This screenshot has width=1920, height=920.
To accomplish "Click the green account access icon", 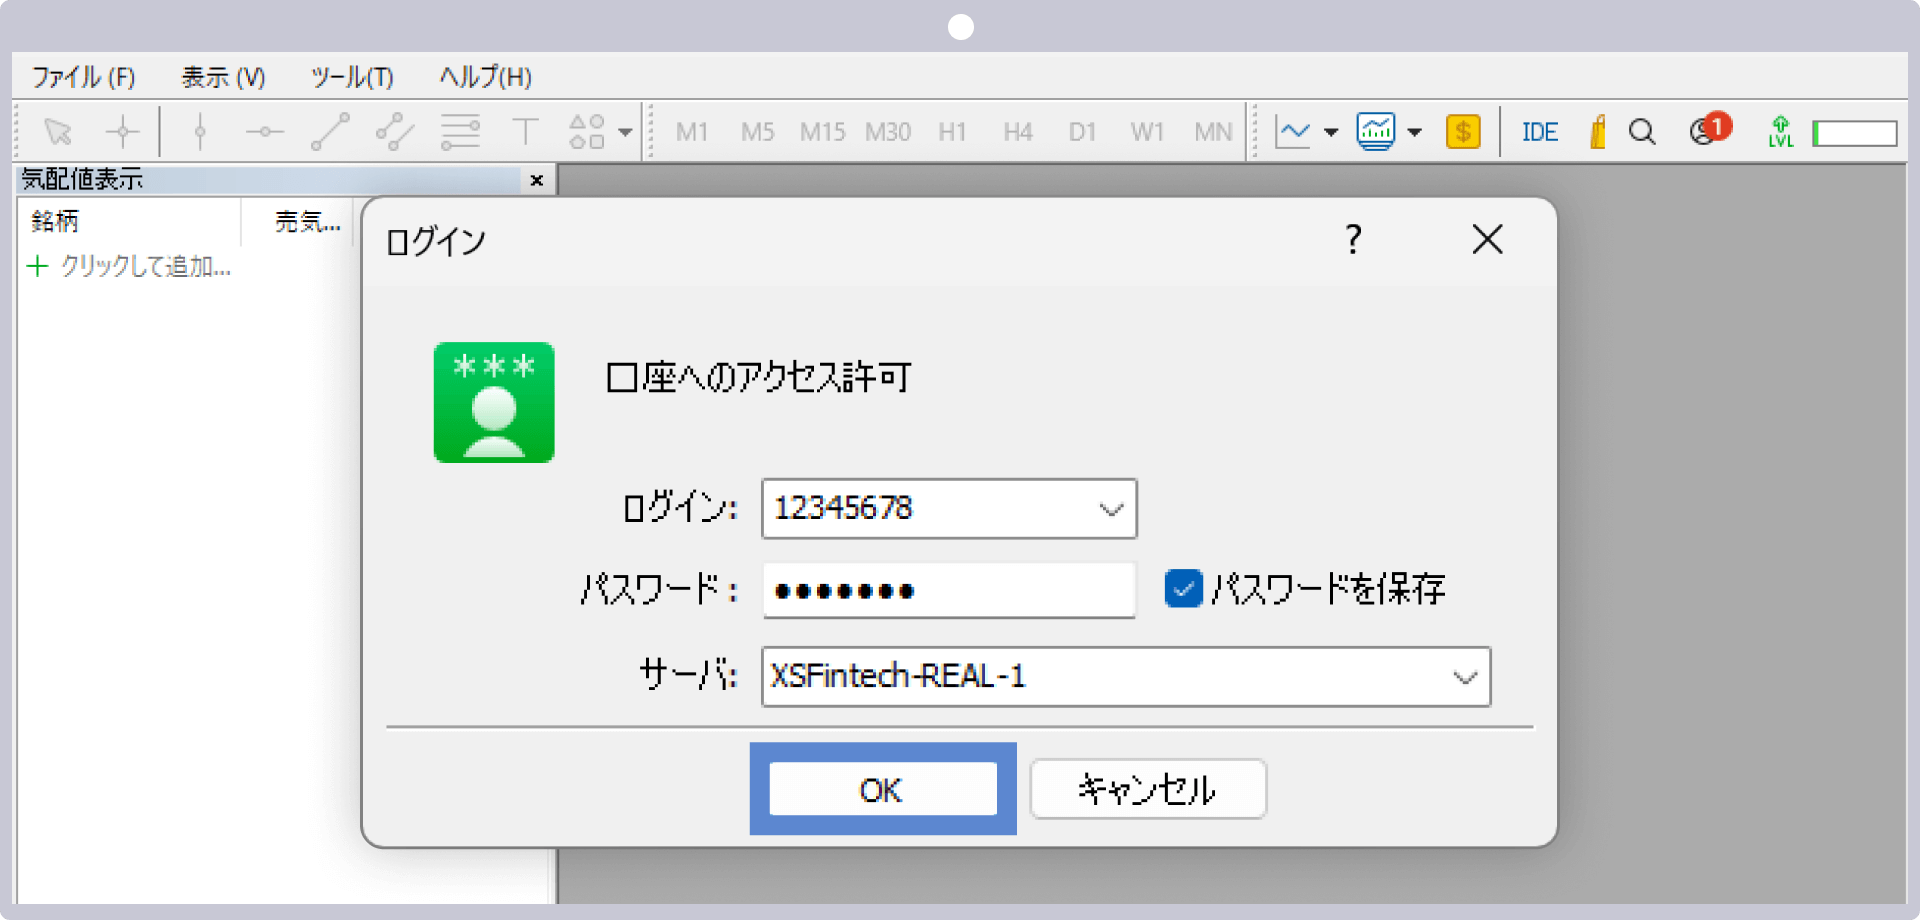I will [x=494, y=402].
